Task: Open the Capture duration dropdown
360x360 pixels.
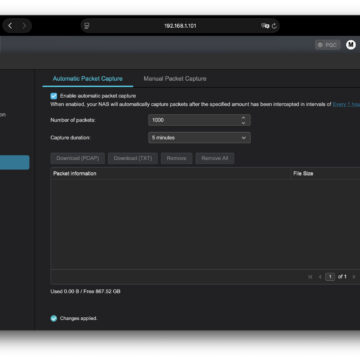Action: 199,138
